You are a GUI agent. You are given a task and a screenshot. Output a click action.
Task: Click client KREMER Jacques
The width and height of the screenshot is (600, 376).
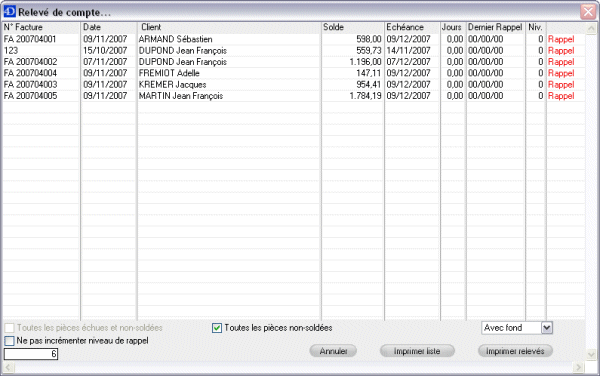(172, 85)
